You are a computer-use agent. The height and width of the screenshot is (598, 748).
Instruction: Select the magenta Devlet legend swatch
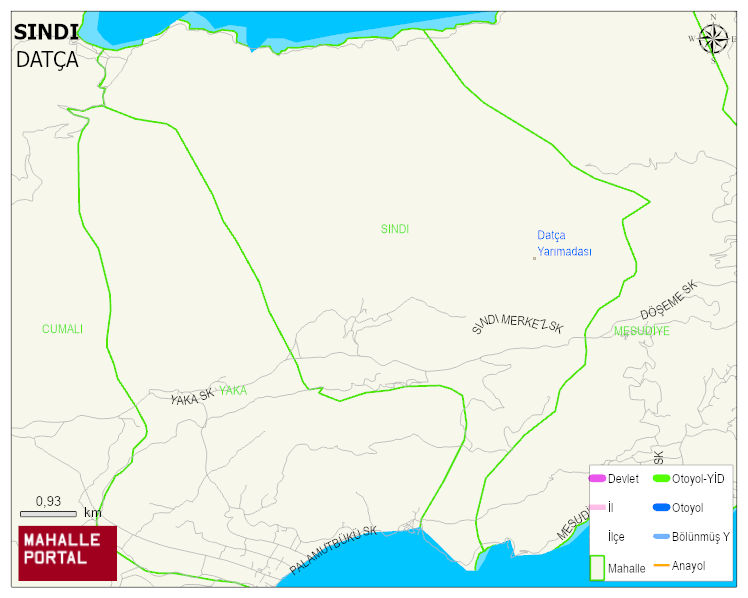(597, 479)
